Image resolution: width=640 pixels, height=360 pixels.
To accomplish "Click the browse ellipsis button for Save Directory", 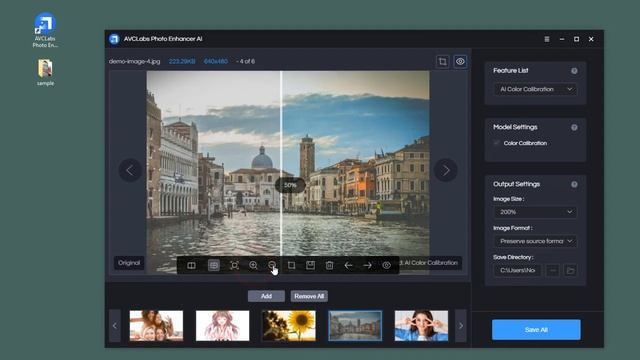I will (553, 270).
